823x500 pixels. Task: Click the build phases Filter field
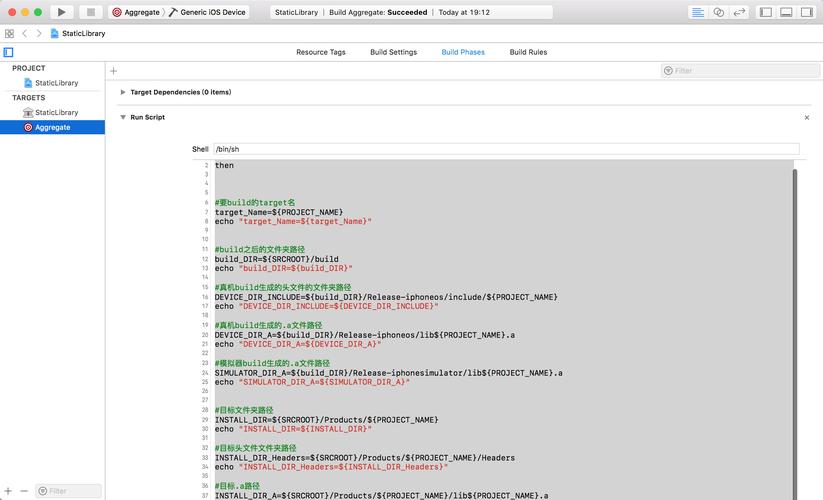click(x=741, y=71)
